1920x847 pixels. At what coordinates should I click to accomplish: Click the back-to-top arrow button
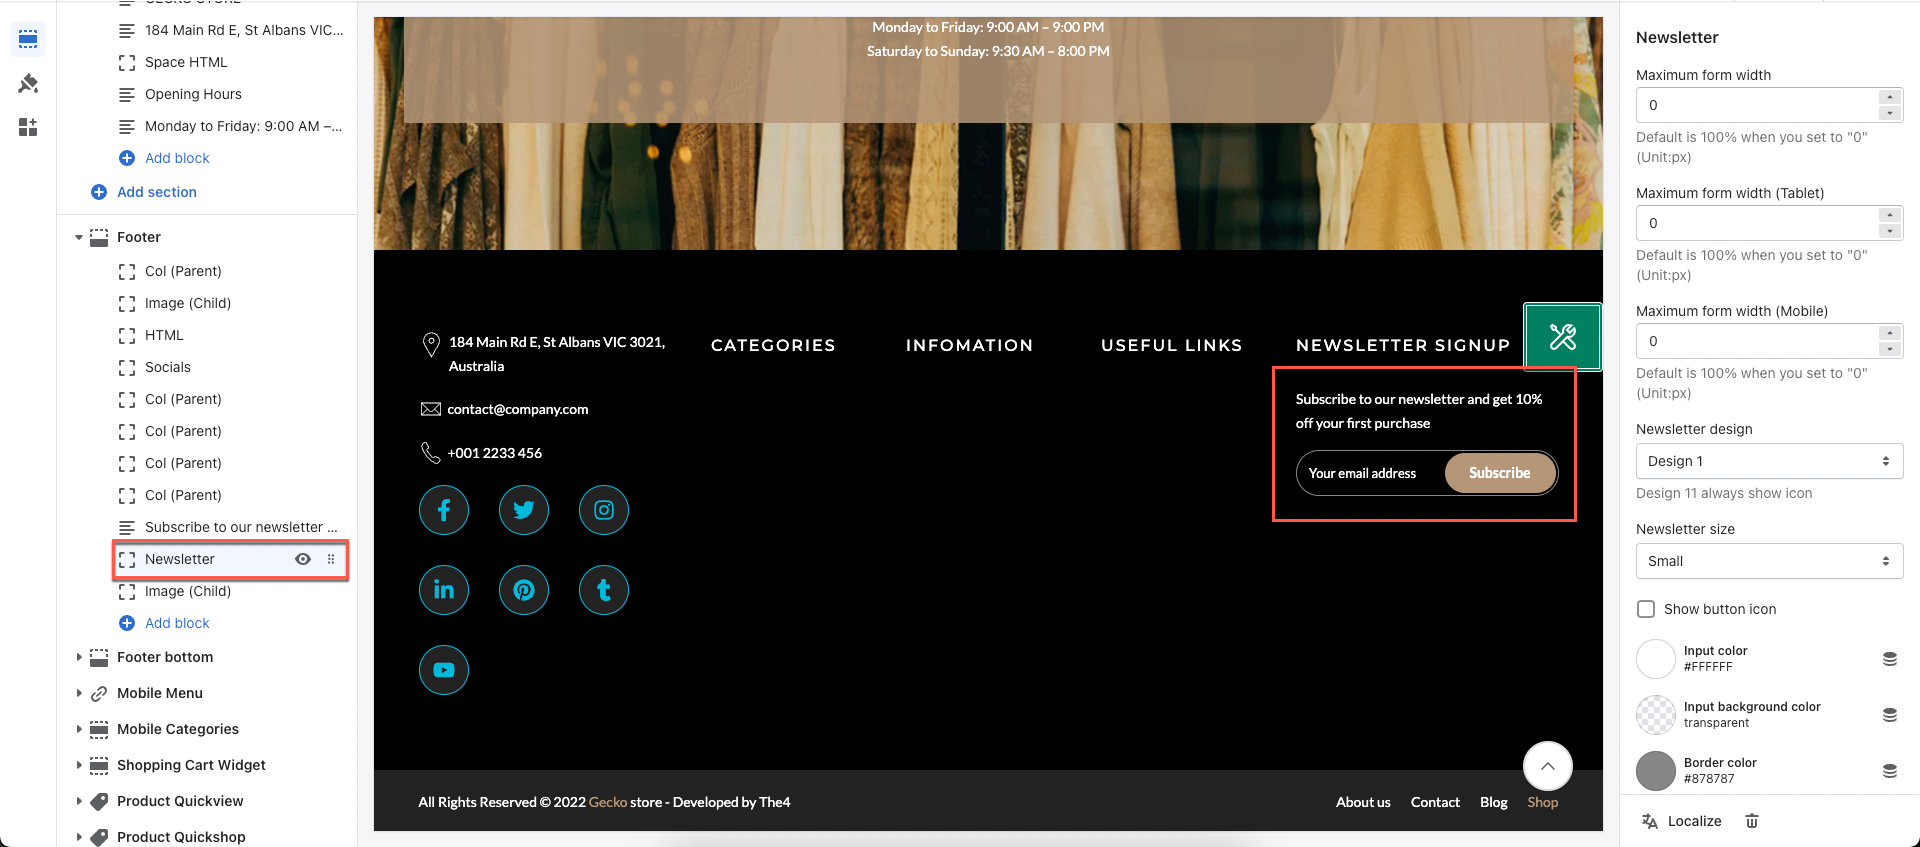click(x=1548, y=766)
